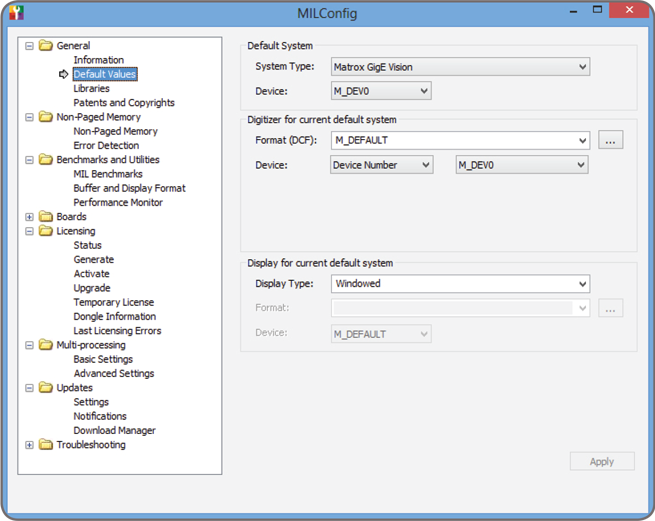Image resolution: width=655 pixels, height=521 pixels.
Task: Open the Device Number dropdown
Action: click(x=381, y=165)
